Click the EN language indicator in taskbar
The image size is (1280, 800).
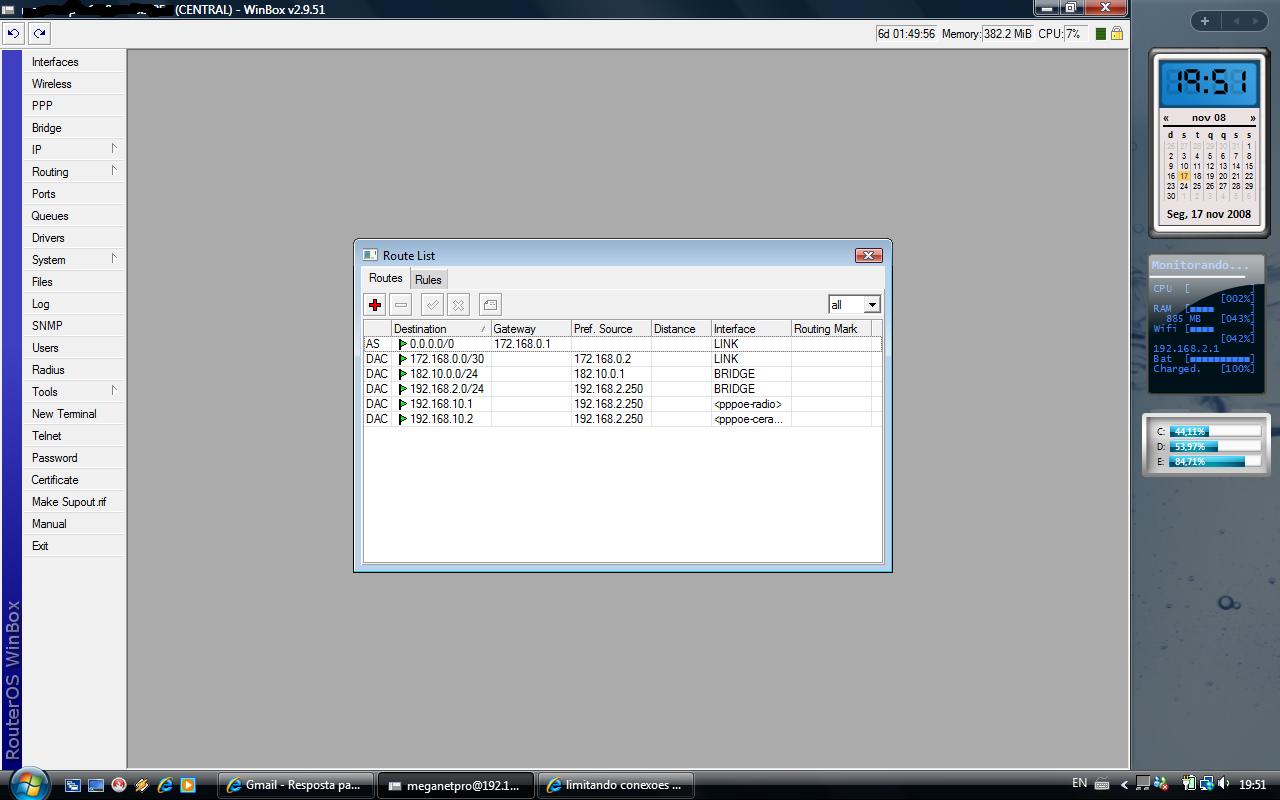(1079, 783)
